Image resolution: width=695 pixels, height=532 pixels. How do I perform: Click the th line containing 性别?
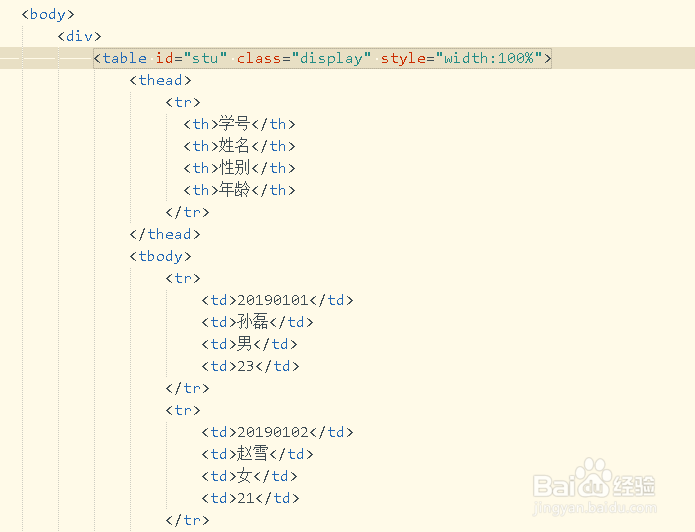239,168
